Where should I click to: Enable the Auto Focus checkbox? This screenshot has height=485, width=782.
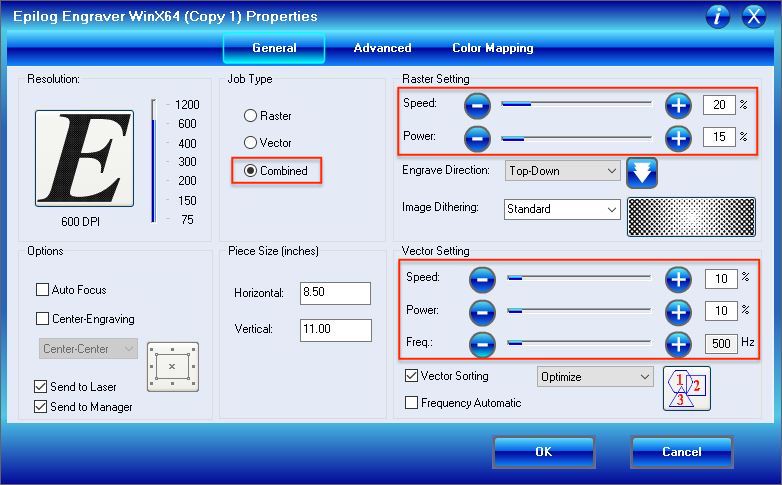point(42,290)
